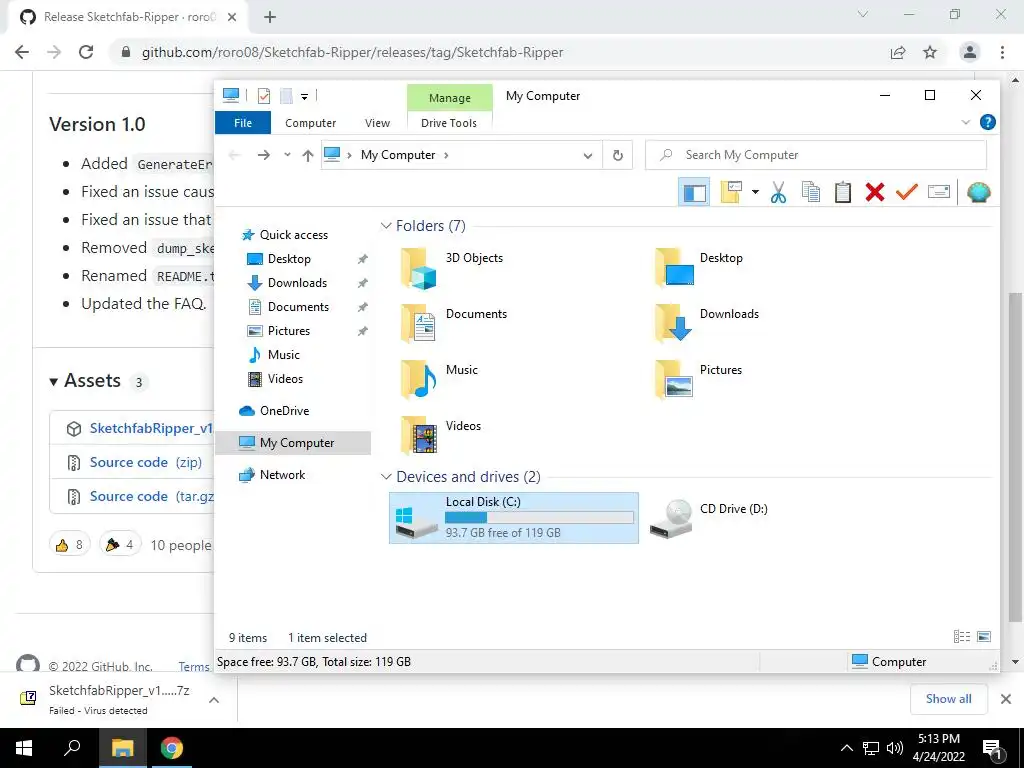Bookmark this page with star icon
The width and height of the screenshot is (1024, 768).
[x=930, y=52]
